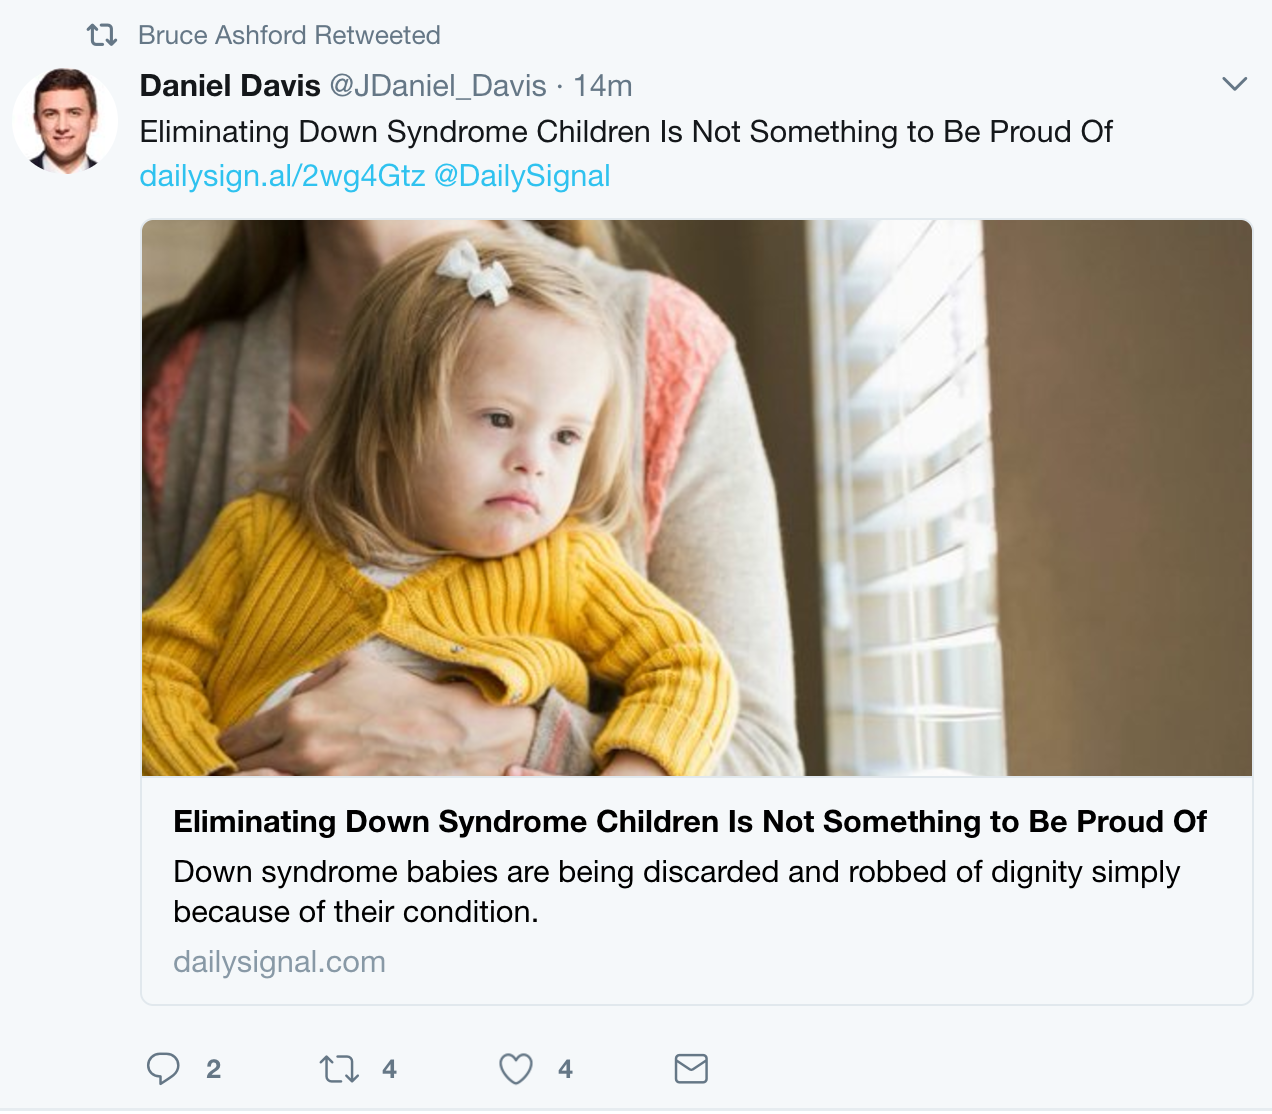Open Daniel Davis's profile avatar
Viewport: 1272px width, 1114px height.
(66, 120)
